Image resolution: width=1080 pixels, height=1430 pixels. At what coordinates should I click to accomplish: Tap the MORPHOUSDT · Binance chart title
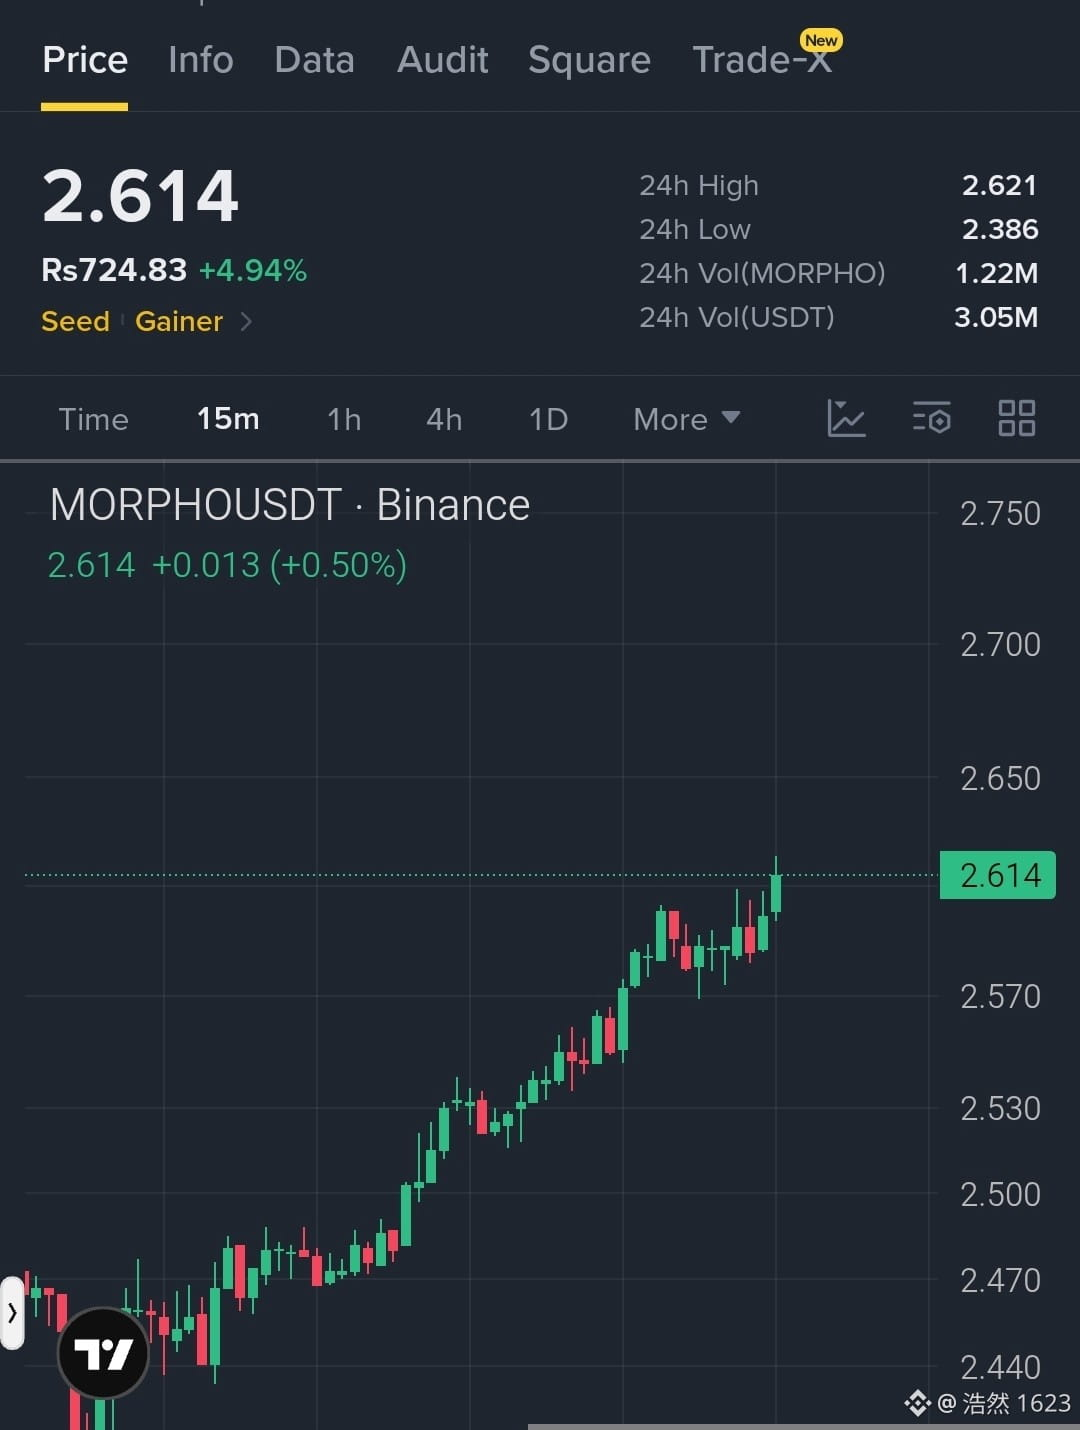pyautogui.click(x=290, y=505)
